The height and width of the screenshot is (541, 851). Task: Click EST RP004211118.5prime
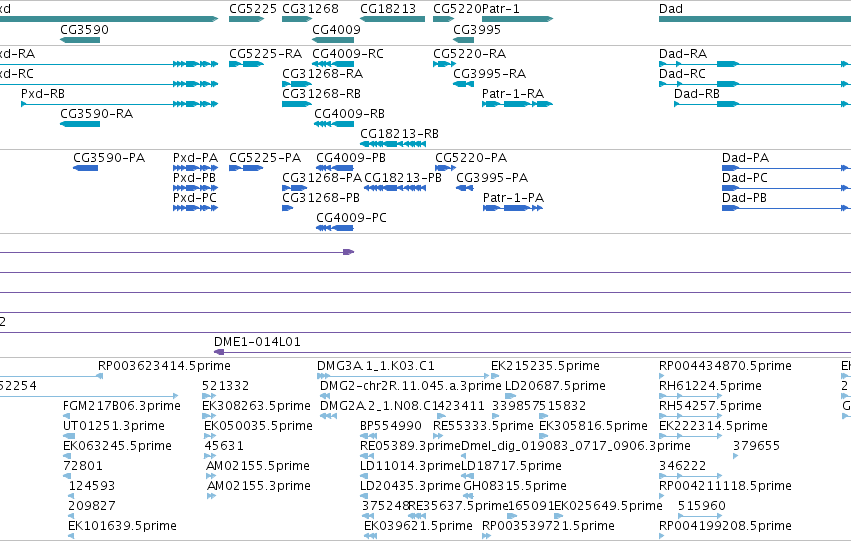662,497
